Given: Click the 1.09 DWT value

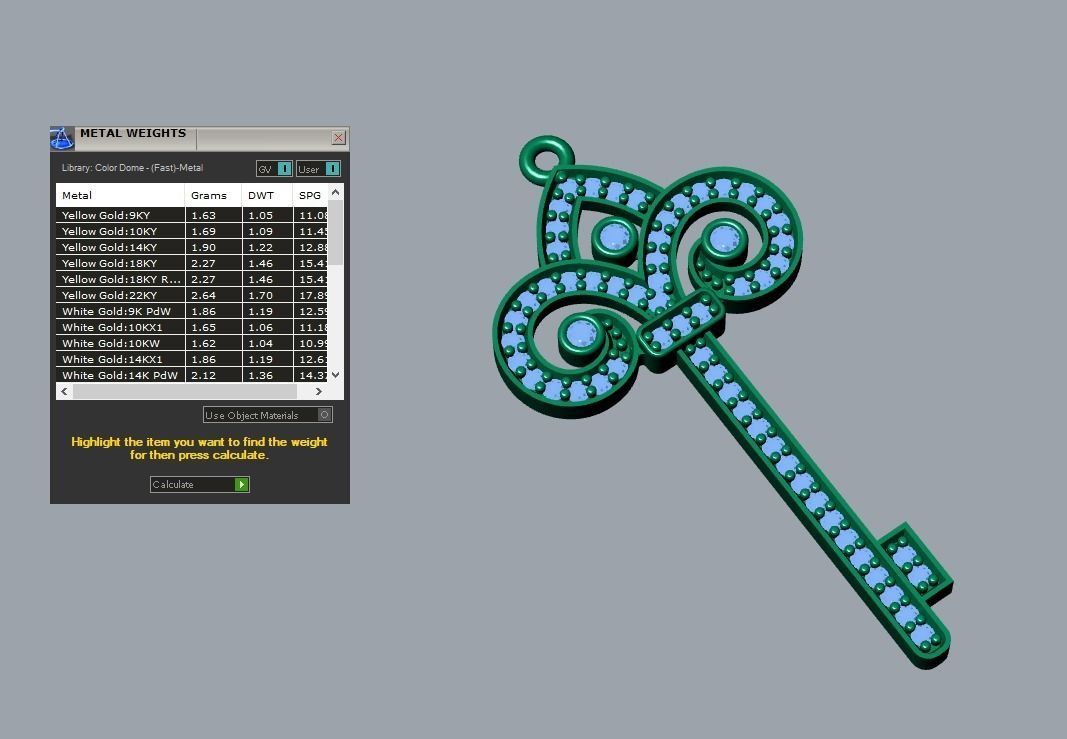Looking at the screenshot, I should pyautogui.click(x=261, y=231).
